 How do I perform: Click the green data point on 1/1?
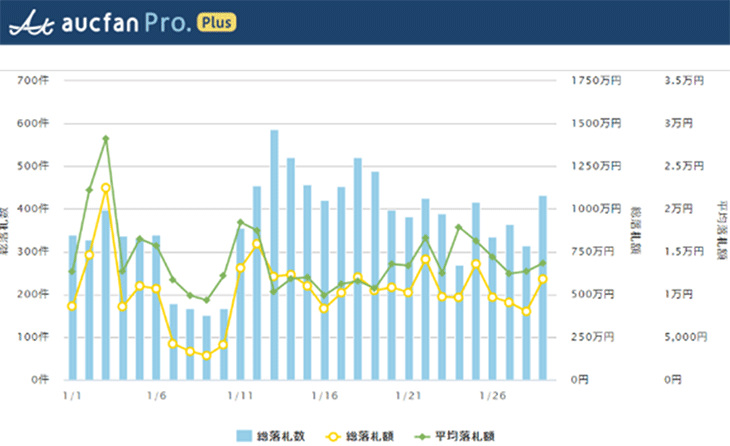[x=72, y=271]
